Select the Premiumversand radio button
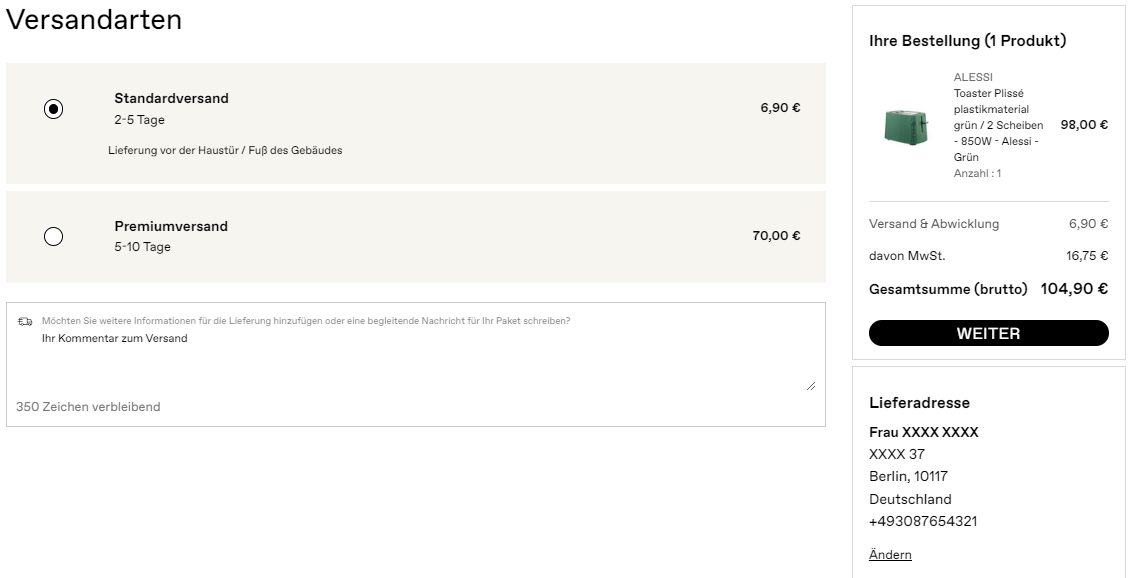1129x578 pixels. [53, 236]
